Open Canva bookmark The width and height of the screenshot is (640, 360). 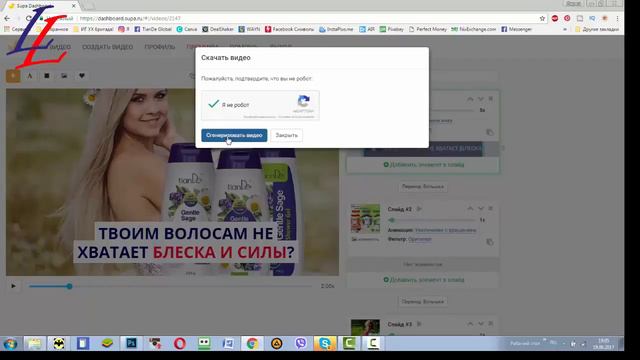(x=187, y=29)
